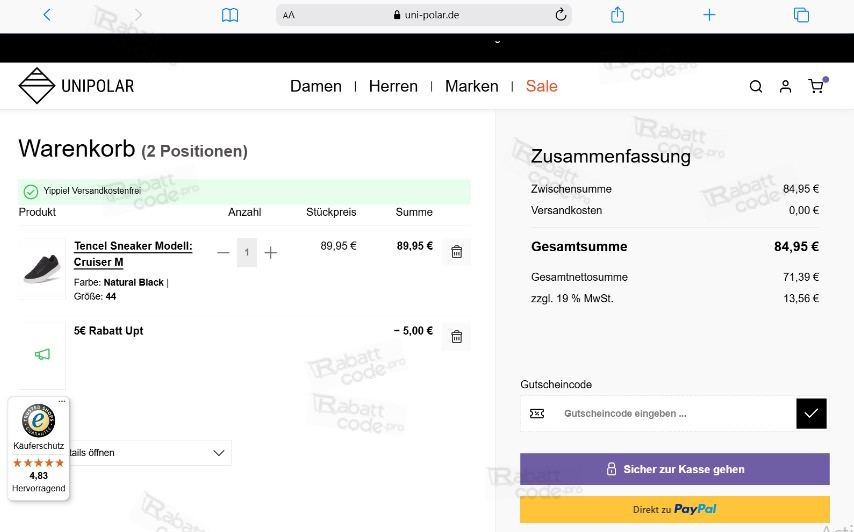Show all tabs via the tabs overview icon
854x532 pixels.
[x=801, y=15]
